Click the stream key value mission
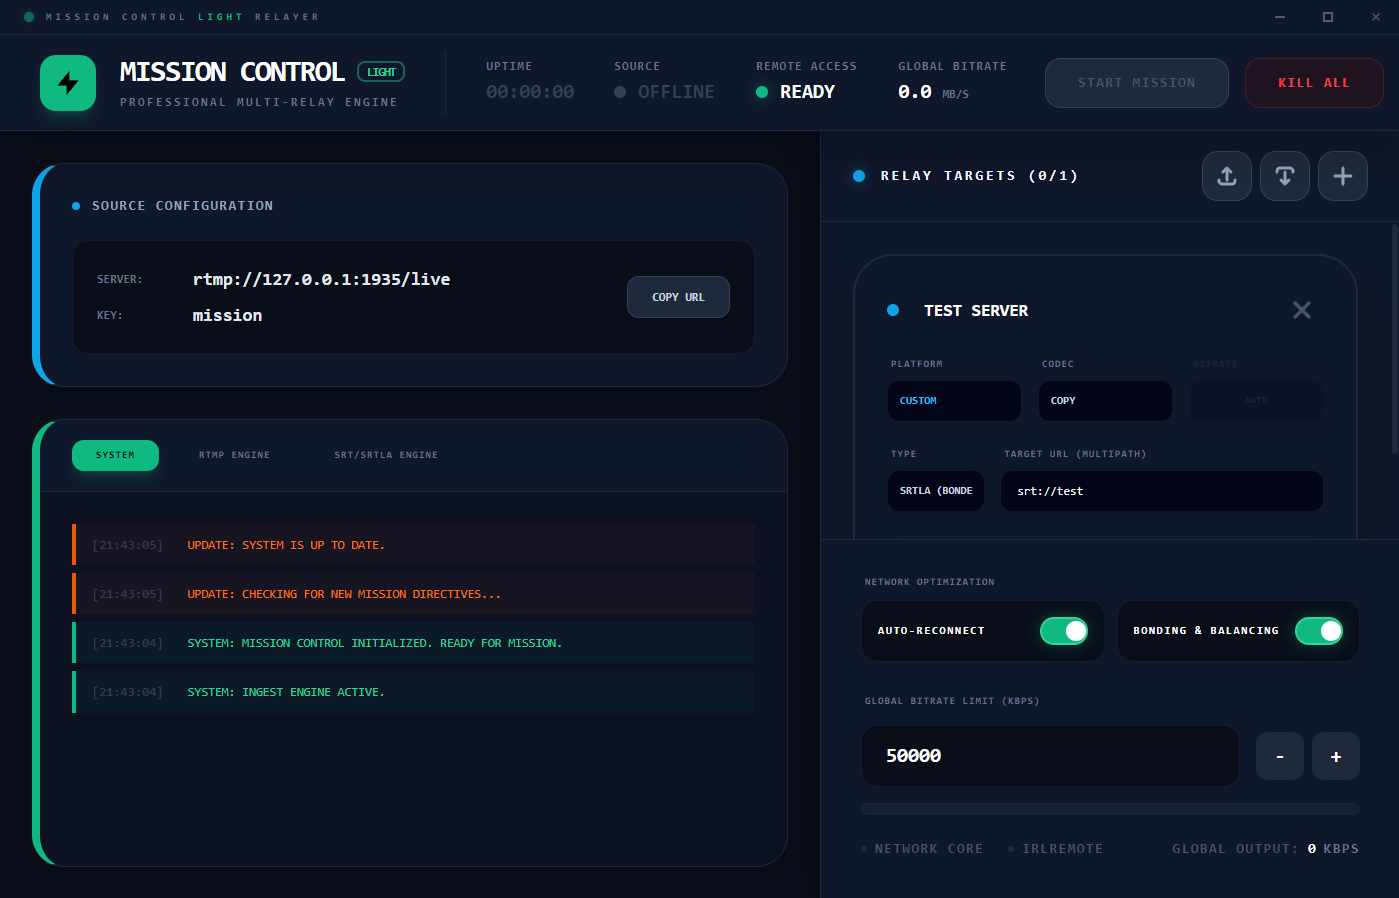Screen dimensions: 1399x898 click(x=227, y=316)
